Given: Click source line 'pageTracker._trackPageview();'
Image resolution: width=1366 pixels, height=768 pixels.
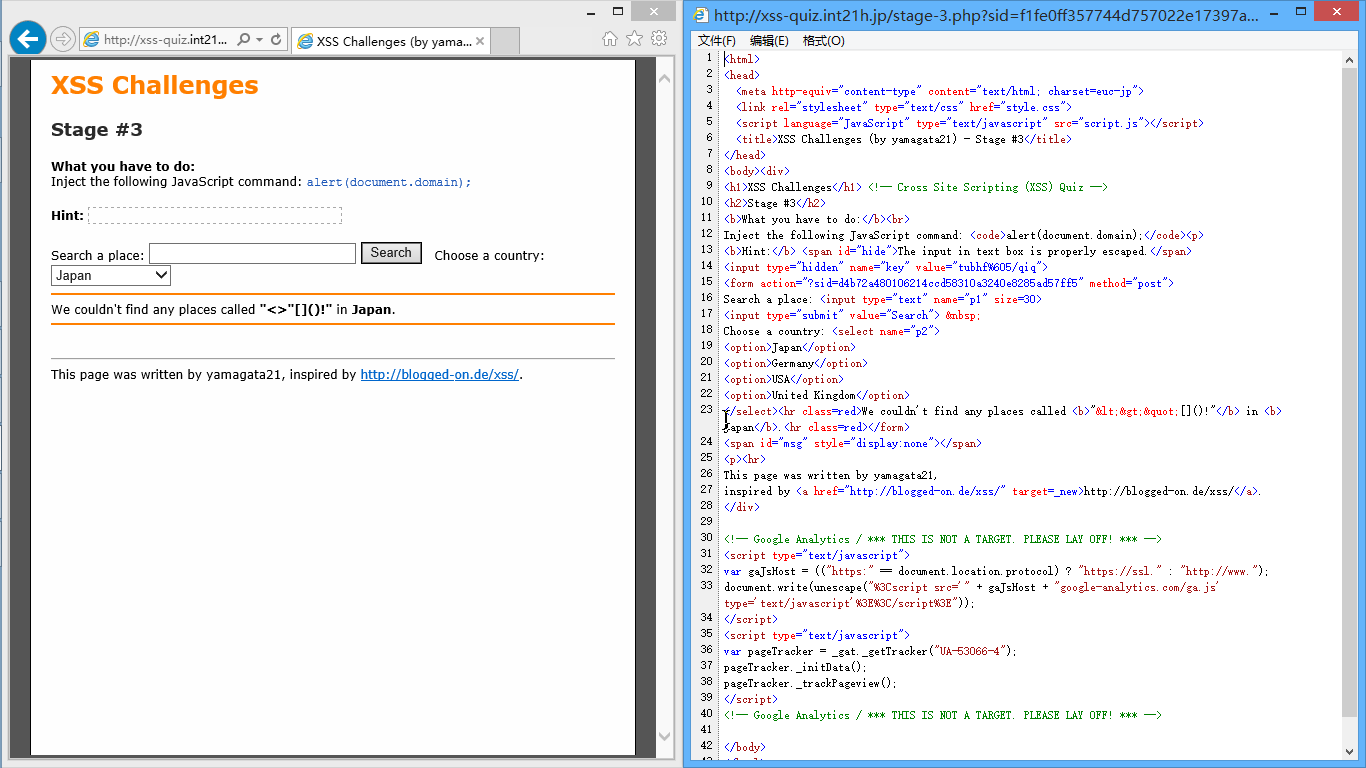Looking at the screenshot, I should (x=810, y=683).
